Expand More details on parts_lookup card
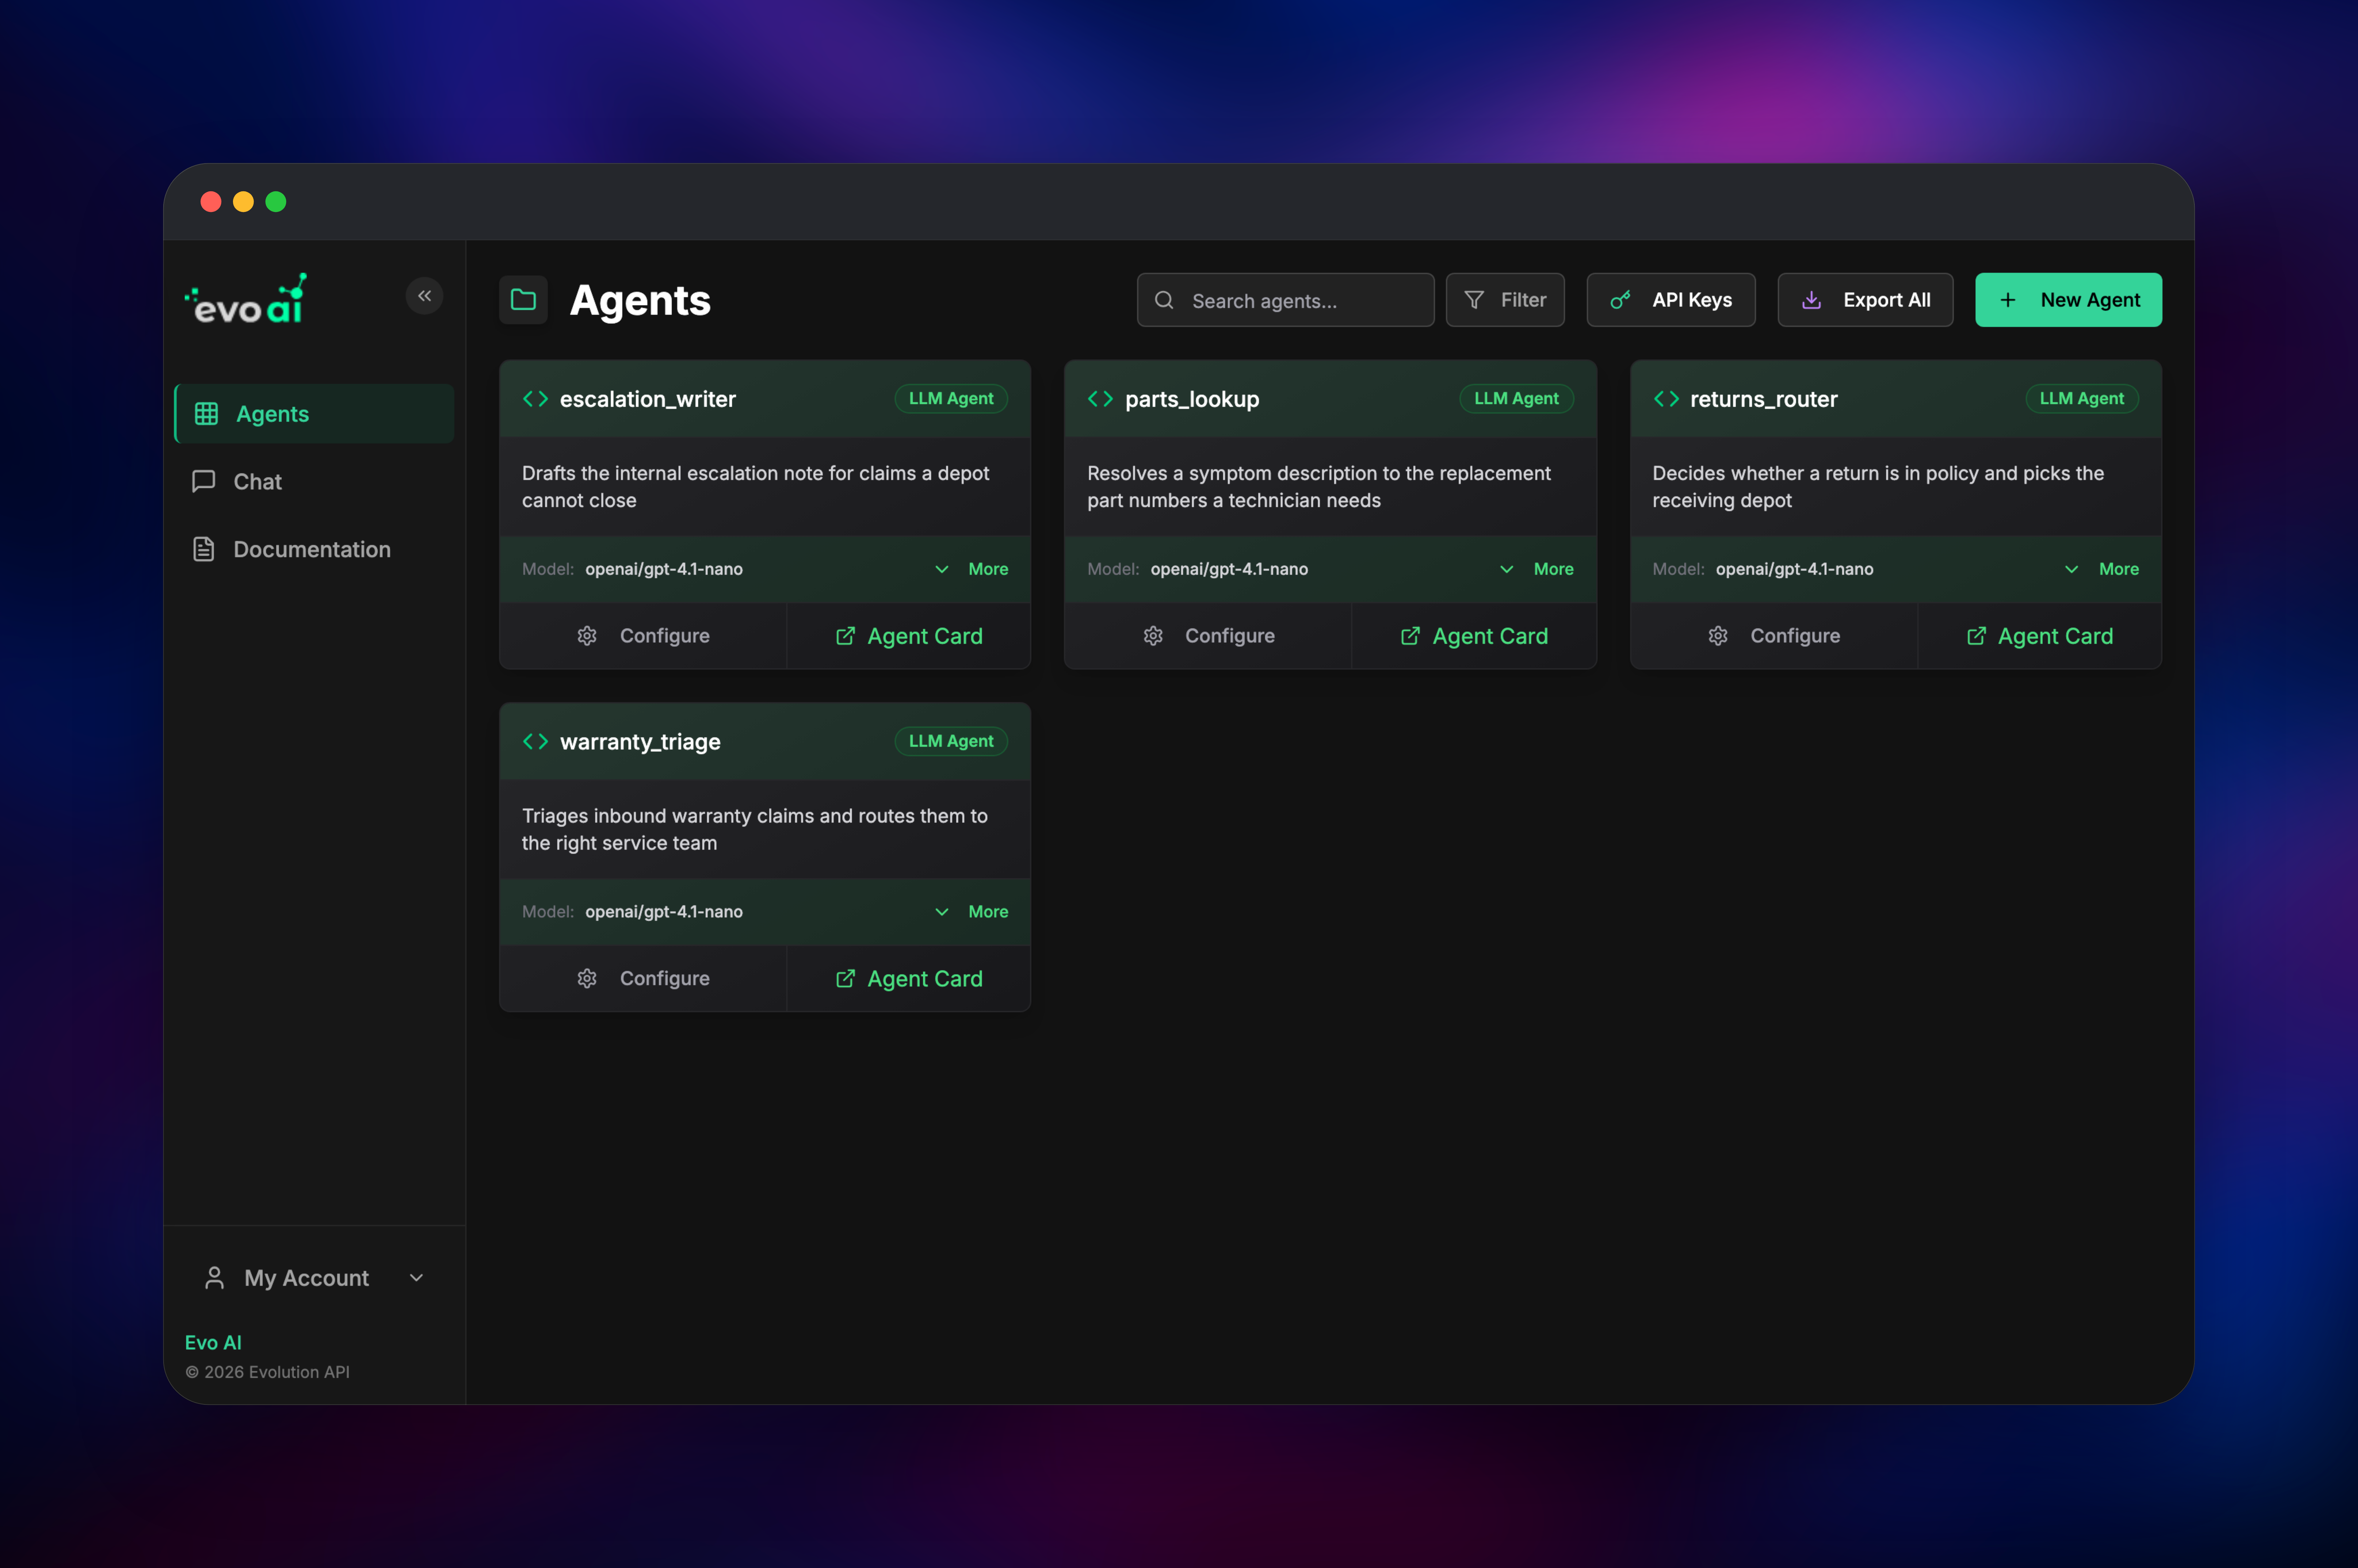The width and height of the screenshot is (2358, 1568). coord(1537,569)
